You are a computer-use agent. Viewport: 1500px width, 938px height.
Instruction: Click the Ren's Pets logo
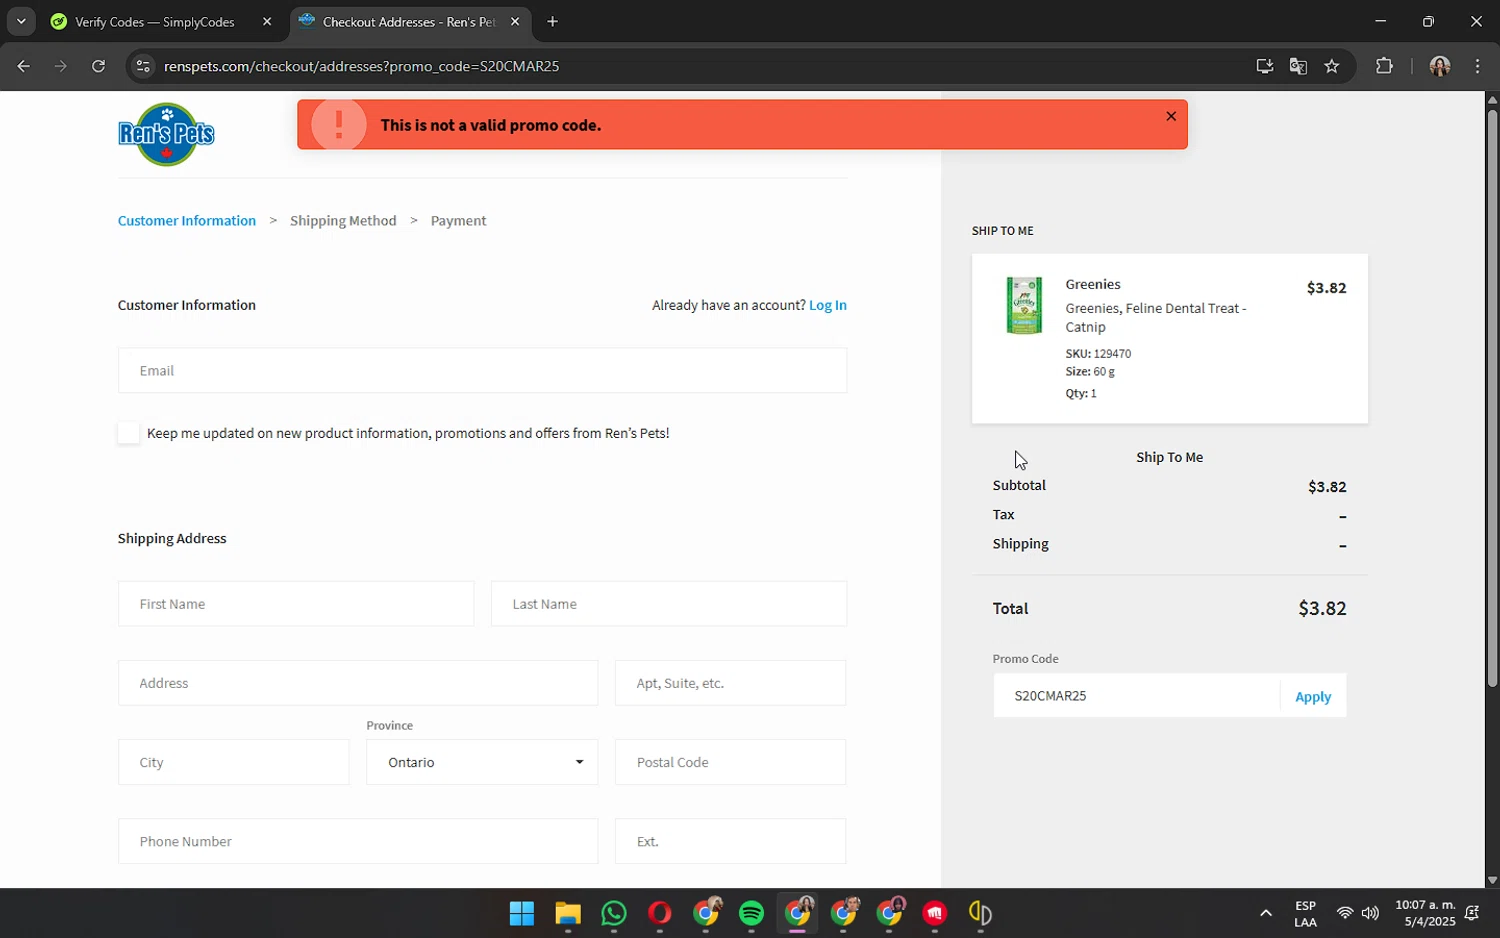point(166,134)
